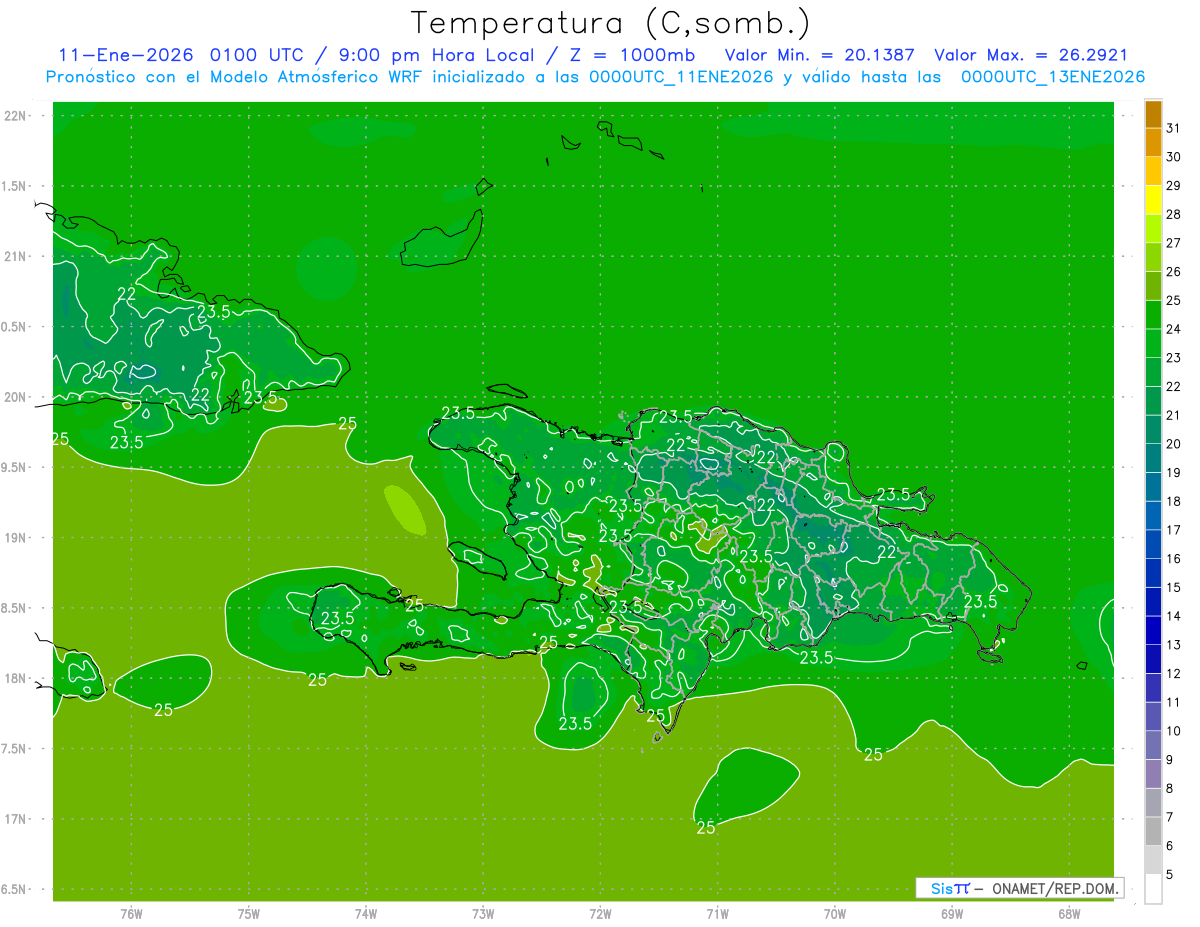This screenshot has width=1200, height=927.
Task: Click color scale label 29
Action: point(1173,186)
